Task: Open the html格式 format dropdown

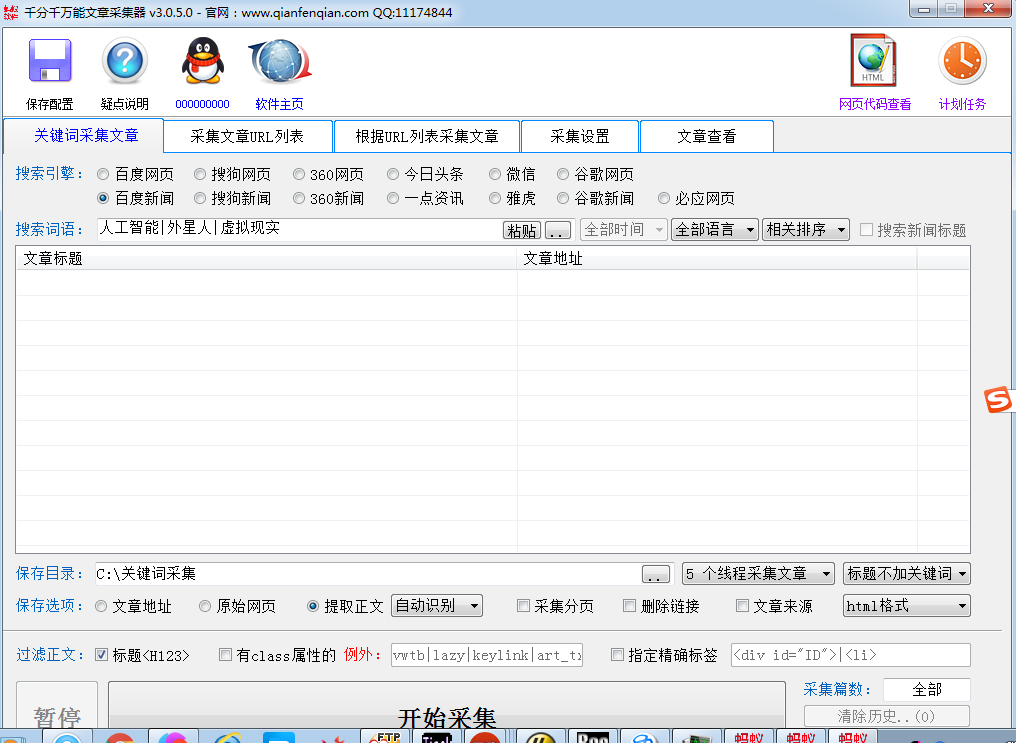Action: [x=906, y=606]
